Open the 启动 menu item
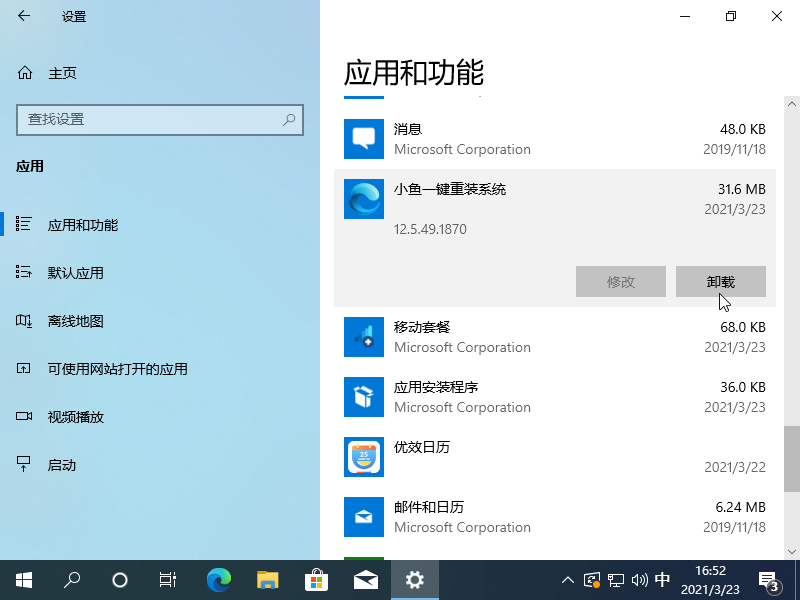 61,465
